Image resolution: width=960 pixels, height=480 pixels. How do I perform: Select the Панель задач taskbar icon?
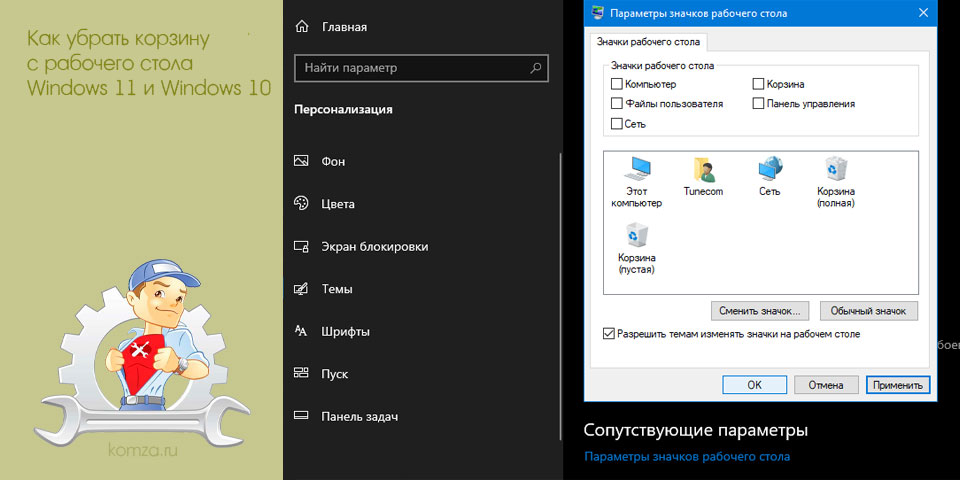pos(301,416)
